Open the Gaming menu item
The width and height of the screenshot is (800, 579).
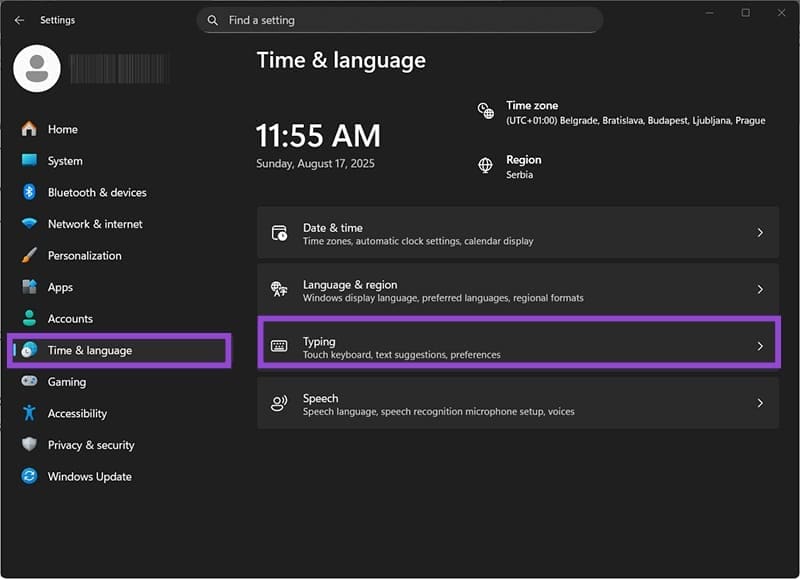pyautogui.click(x=119, y=382)
